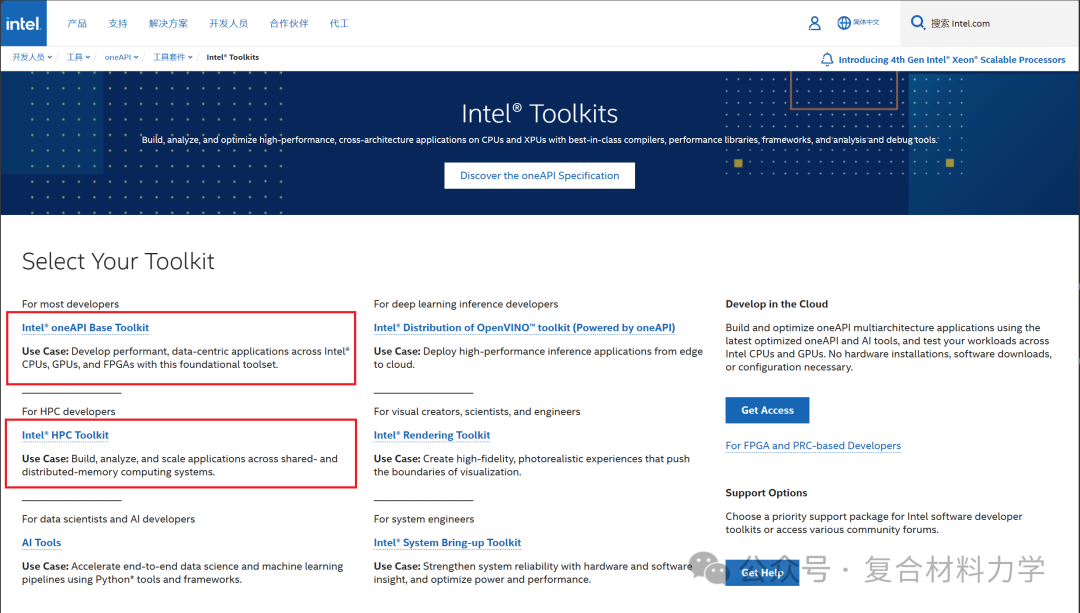Expand the 工具套件 breadcrumb dropdown
1080x613 pixels.
(172, 57)
